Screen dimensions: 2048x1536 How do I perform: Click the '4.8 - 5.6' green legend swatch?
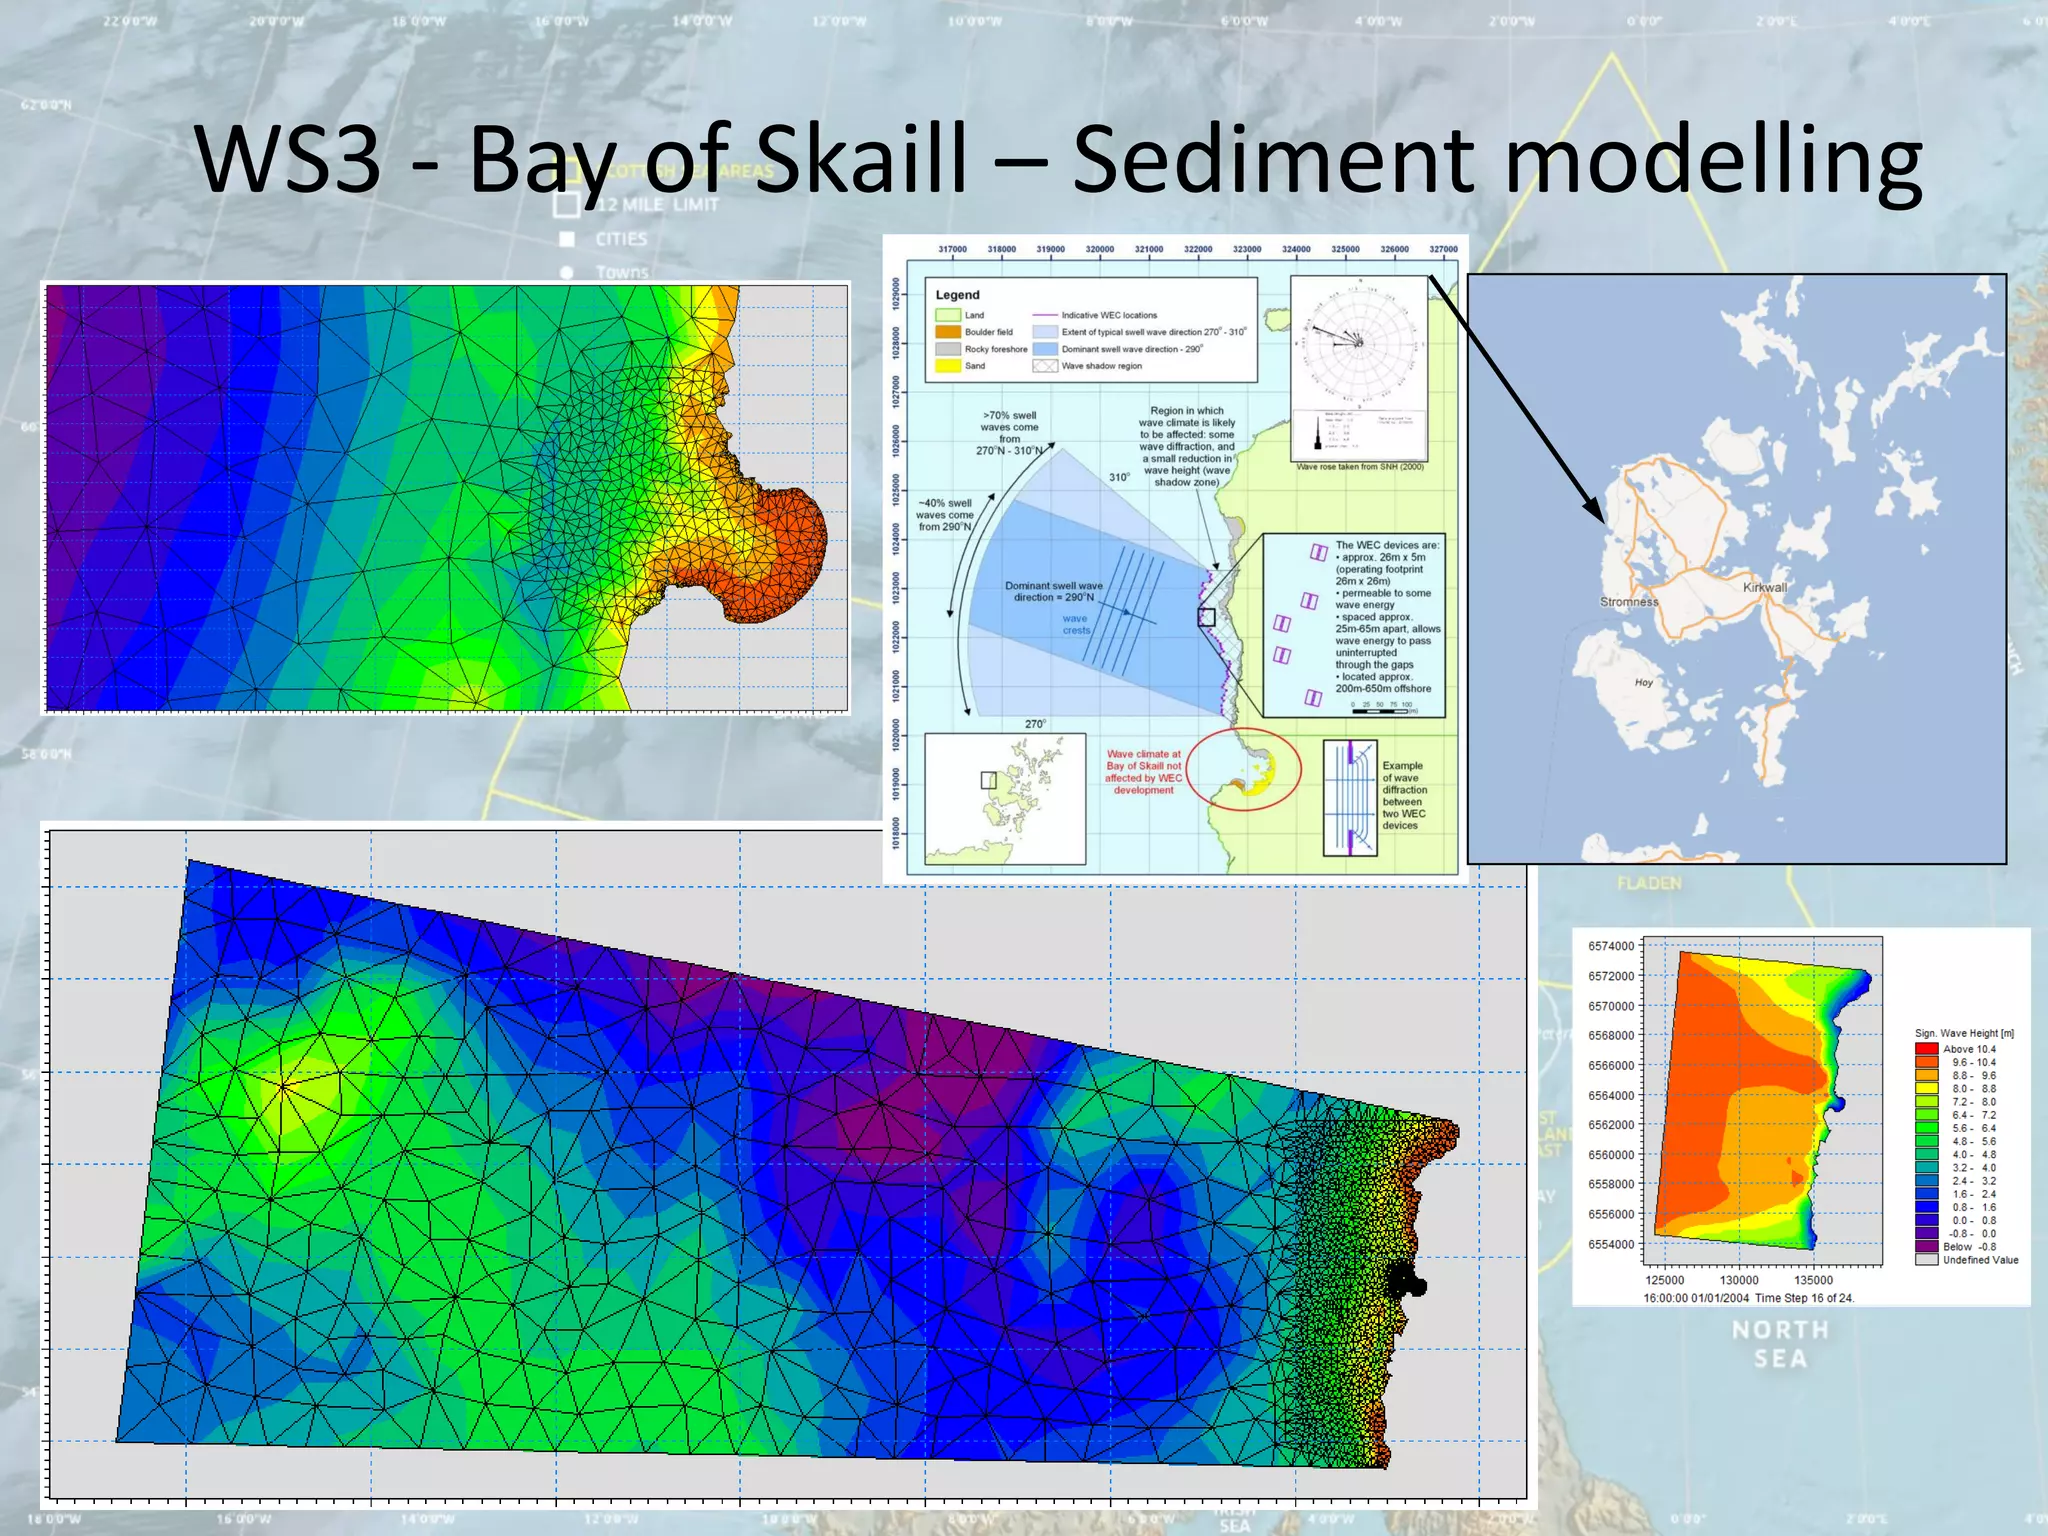coord(1926,1141)
